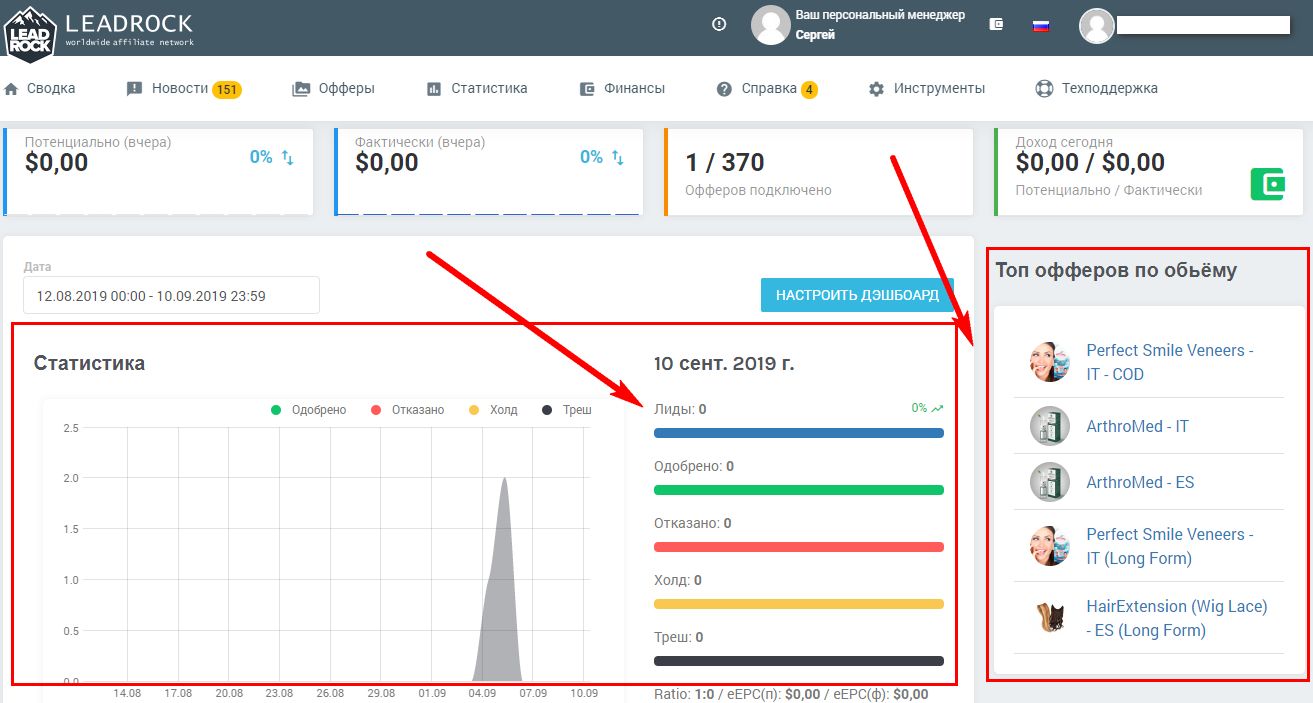
Task: Go to the Офферы section
Action: coord(334,88)
